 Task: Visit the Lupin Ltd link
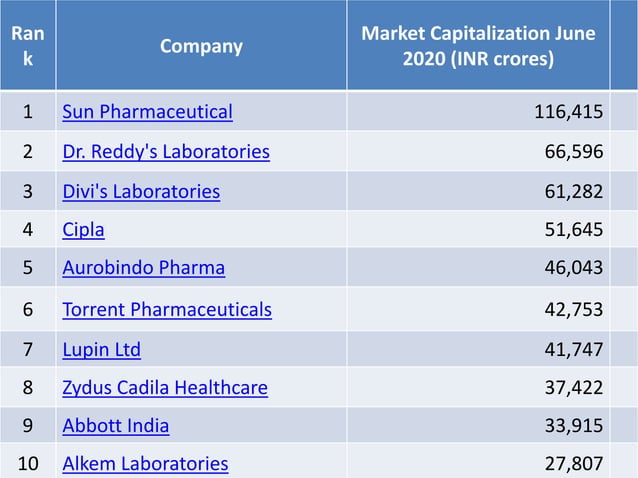point(101,349)
